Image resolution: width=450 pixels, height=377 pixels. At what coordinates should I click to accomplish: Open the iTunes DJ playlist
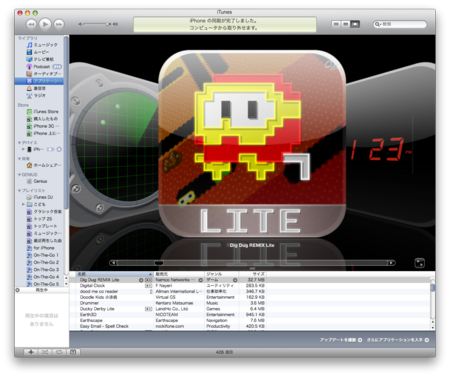[x=40, y=197]
